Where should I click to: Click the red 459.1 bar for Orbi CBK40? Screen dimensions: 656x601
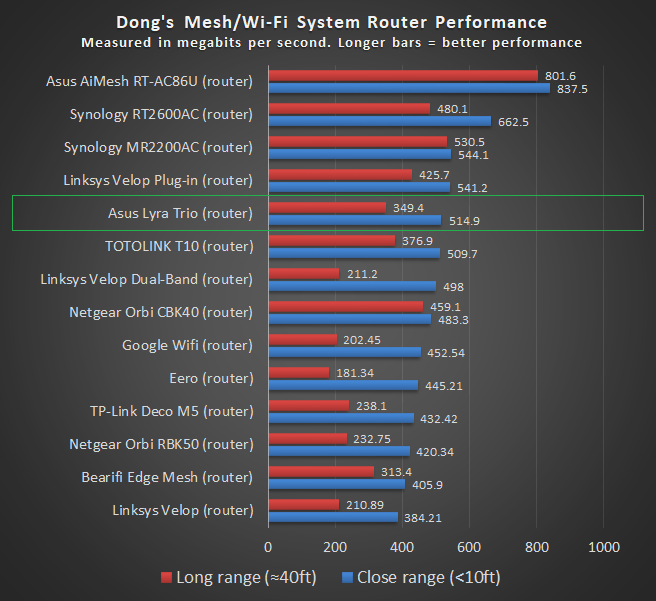tap(346, 307)
